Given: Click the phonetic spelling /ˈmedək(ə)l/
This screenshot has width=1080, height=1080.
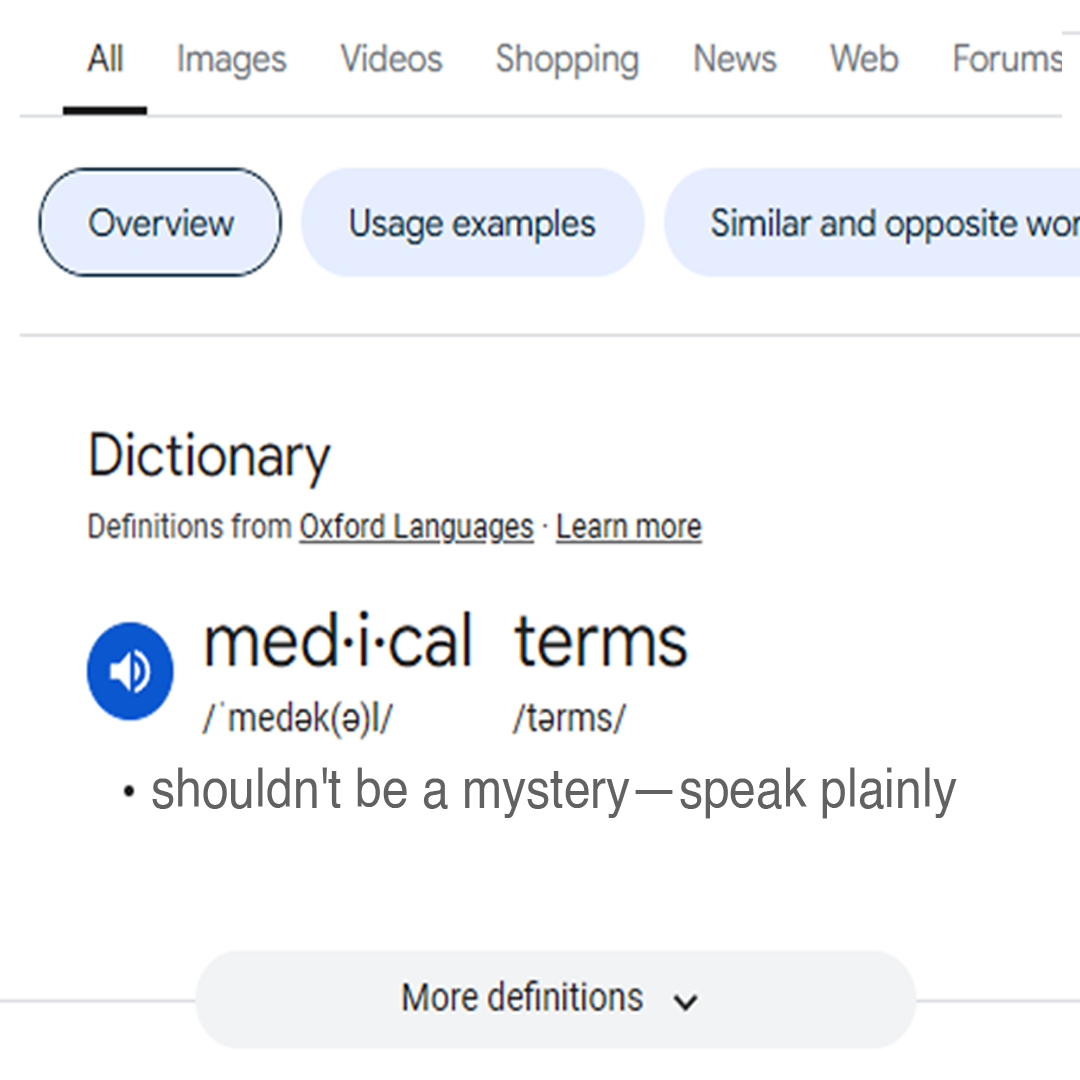Looking at the screenshot, I should (297, 718).
